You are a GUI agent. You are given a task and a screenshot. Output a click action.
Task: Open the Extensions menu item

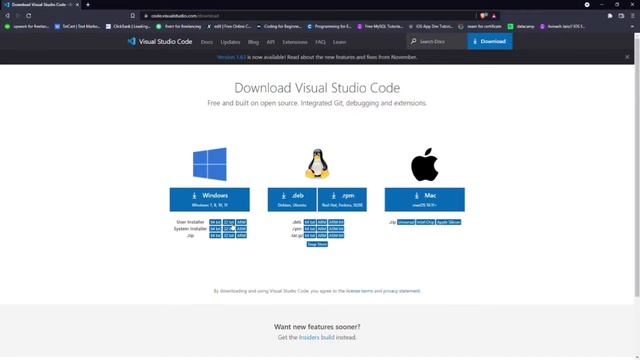295,42
